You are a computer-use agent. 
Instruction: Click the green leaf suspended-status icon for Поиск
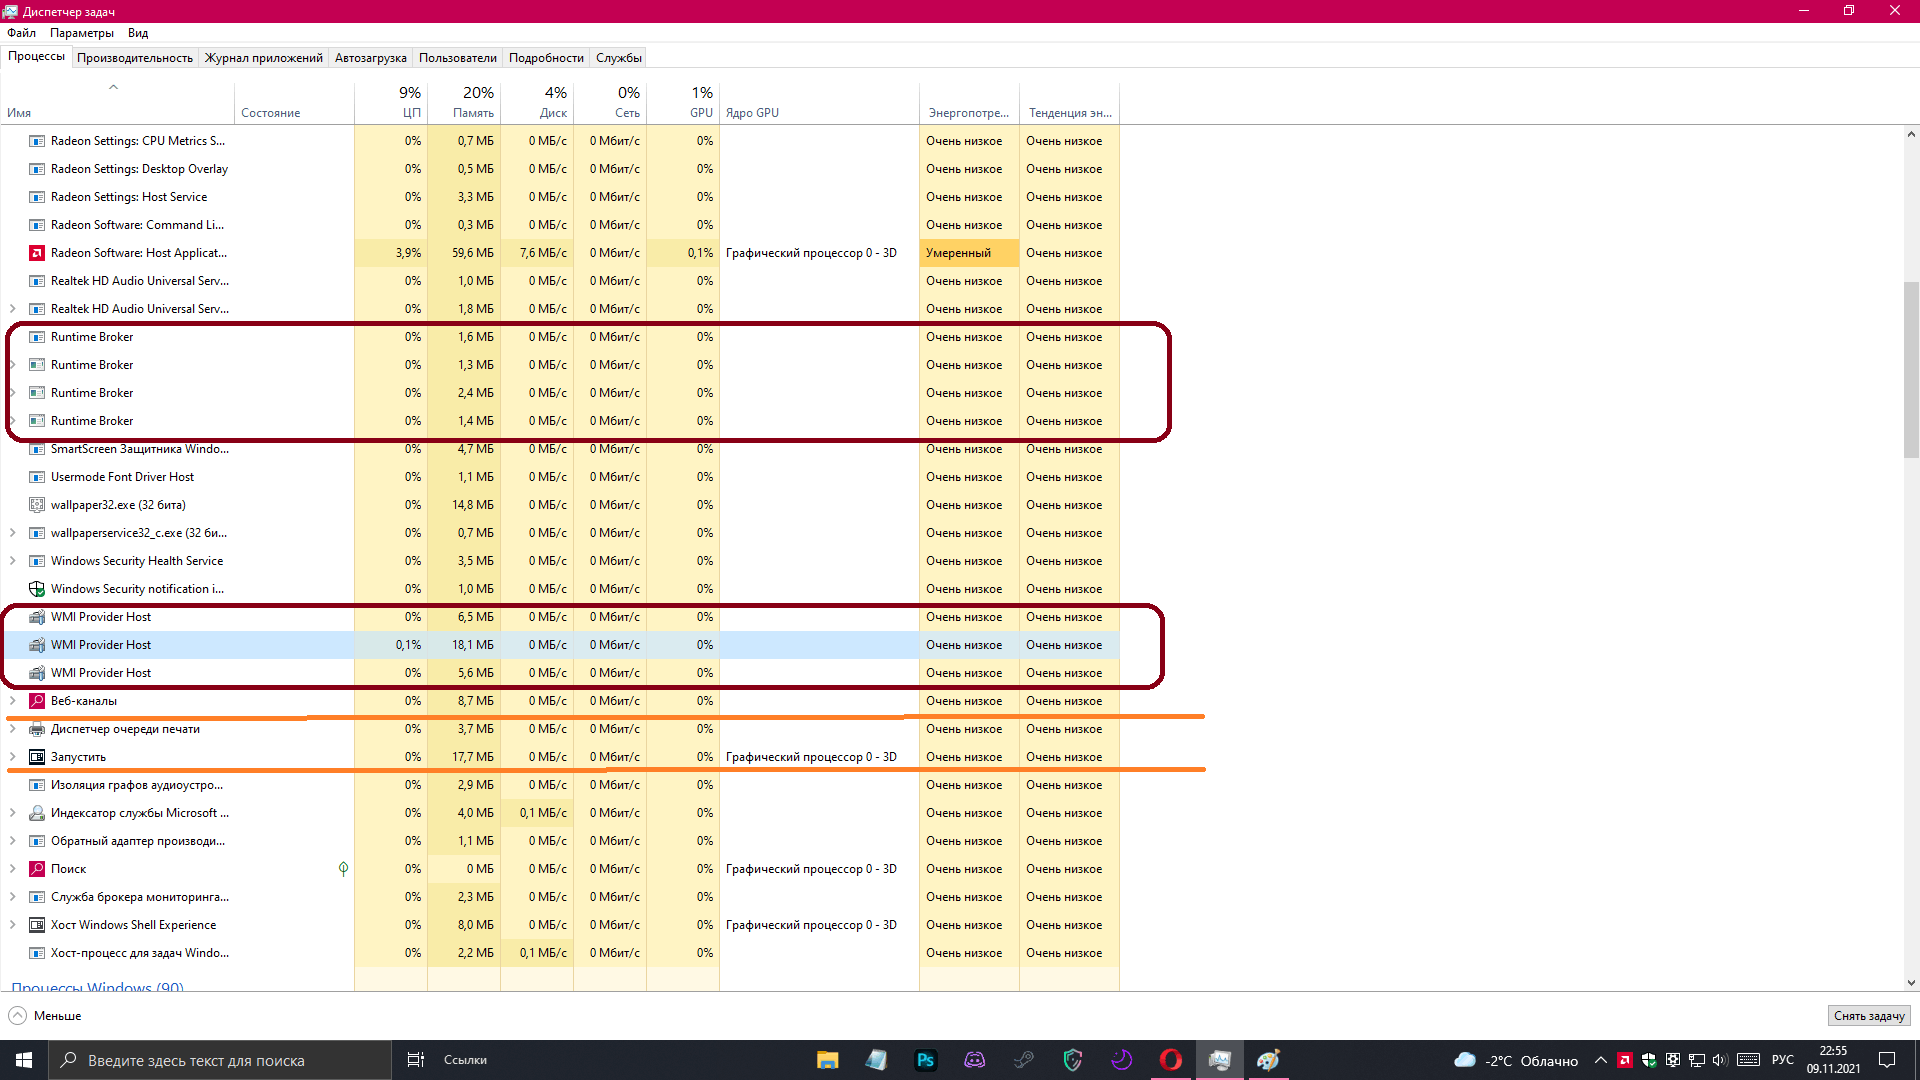[343, 869]
